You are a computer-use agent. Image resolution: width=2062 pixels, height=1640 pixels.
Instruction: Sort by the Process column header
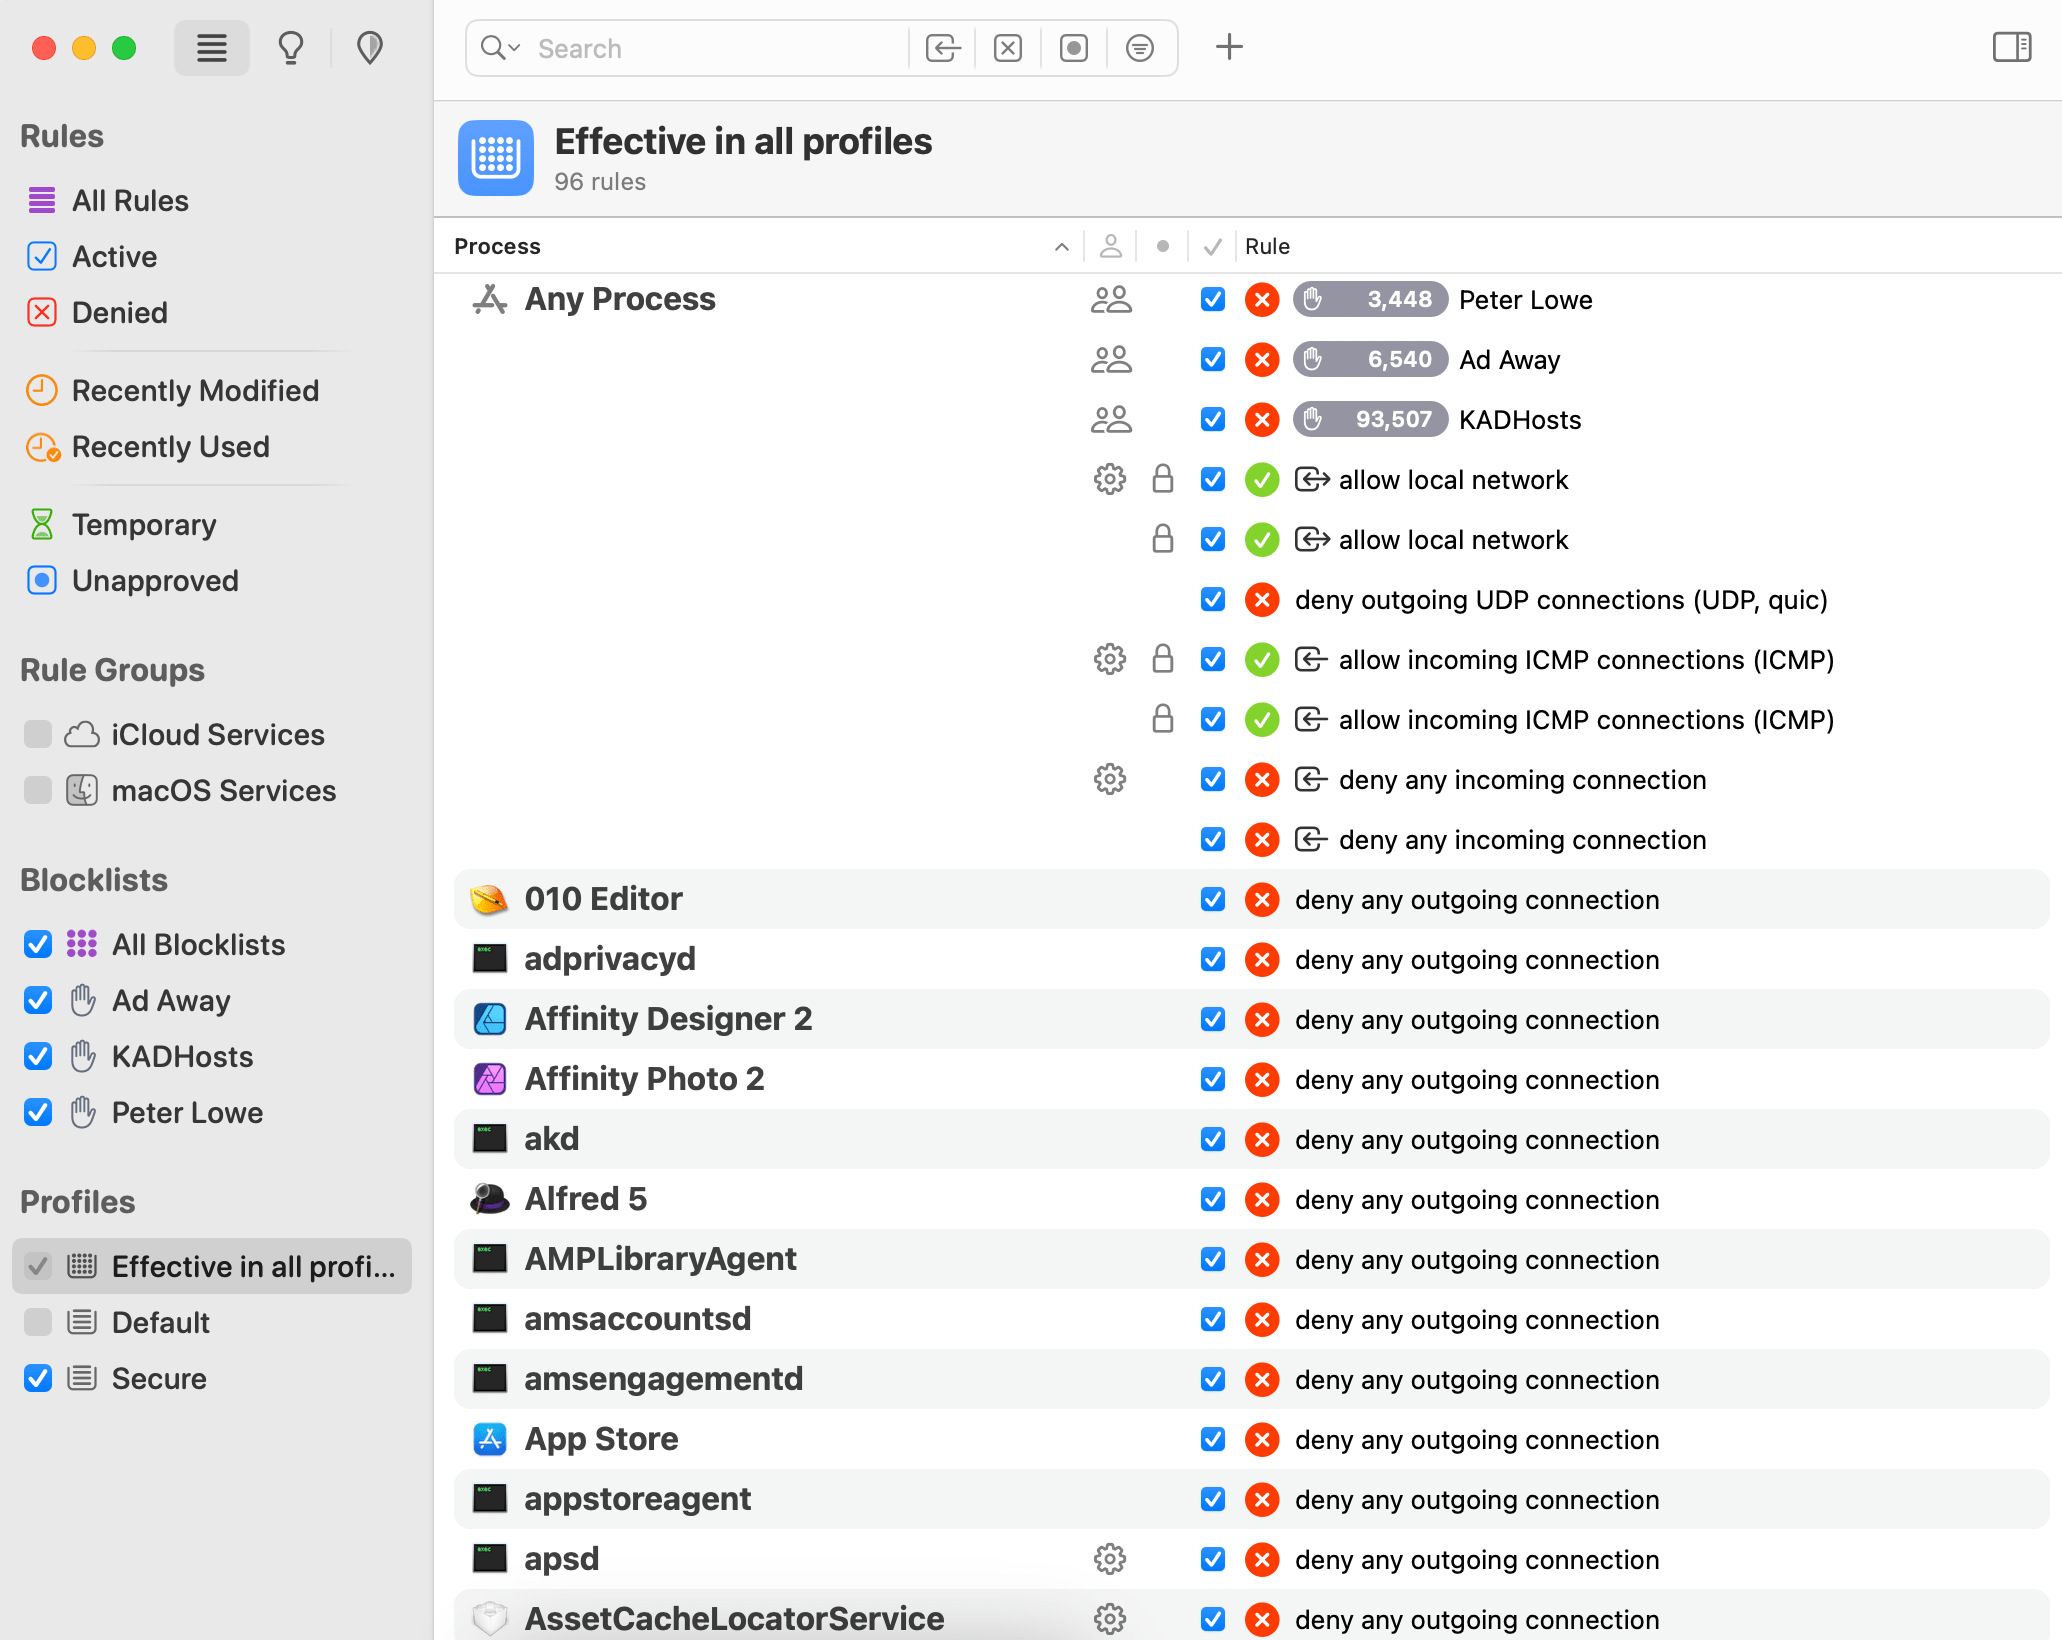(760, 246)
